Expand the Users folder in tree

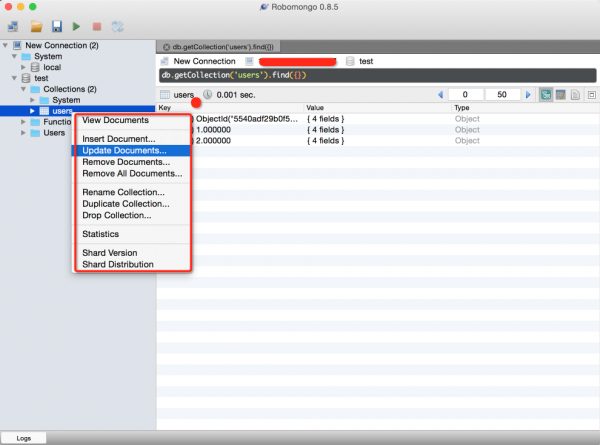pyautogui.click(x=23, y=133)
